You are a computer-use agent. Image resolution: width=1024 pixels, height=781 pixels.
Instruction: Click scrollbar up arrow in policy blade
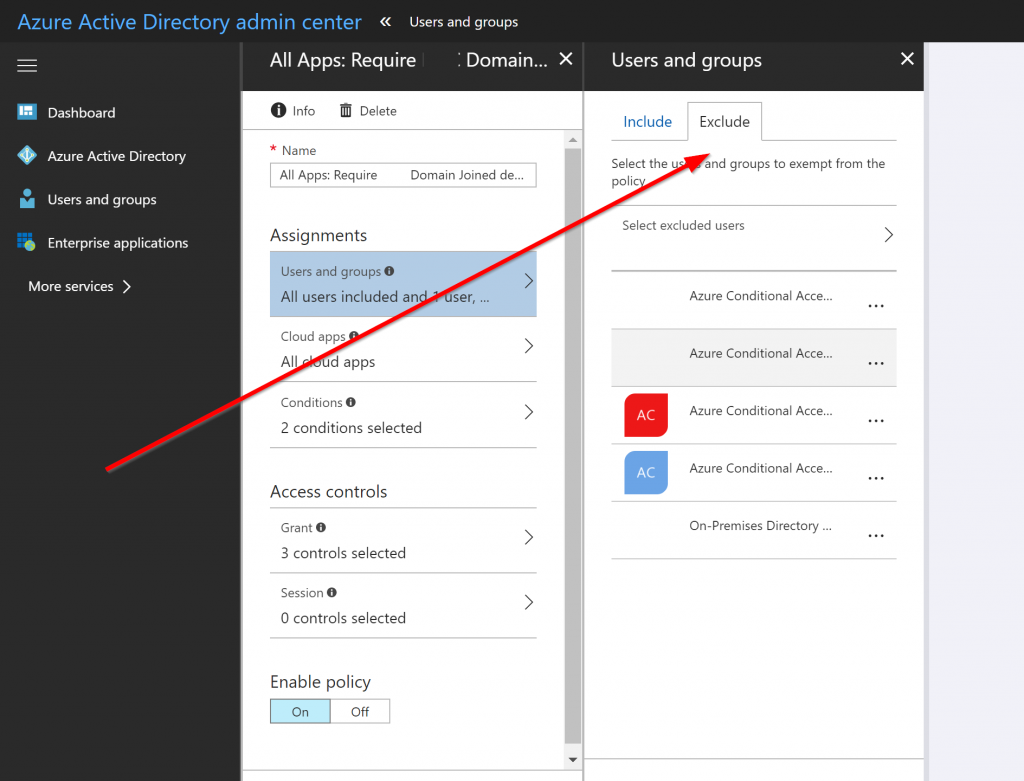(573, 140)
